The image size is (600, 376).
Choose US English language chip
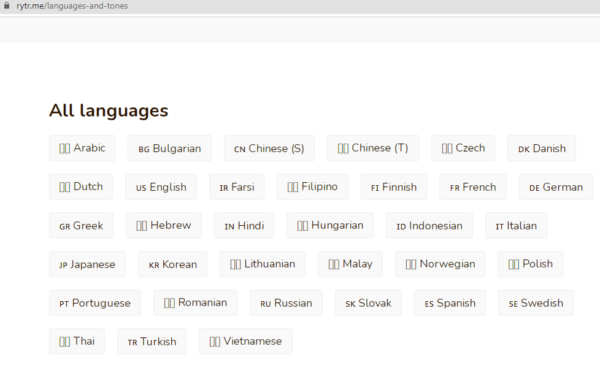coord(161,187)
